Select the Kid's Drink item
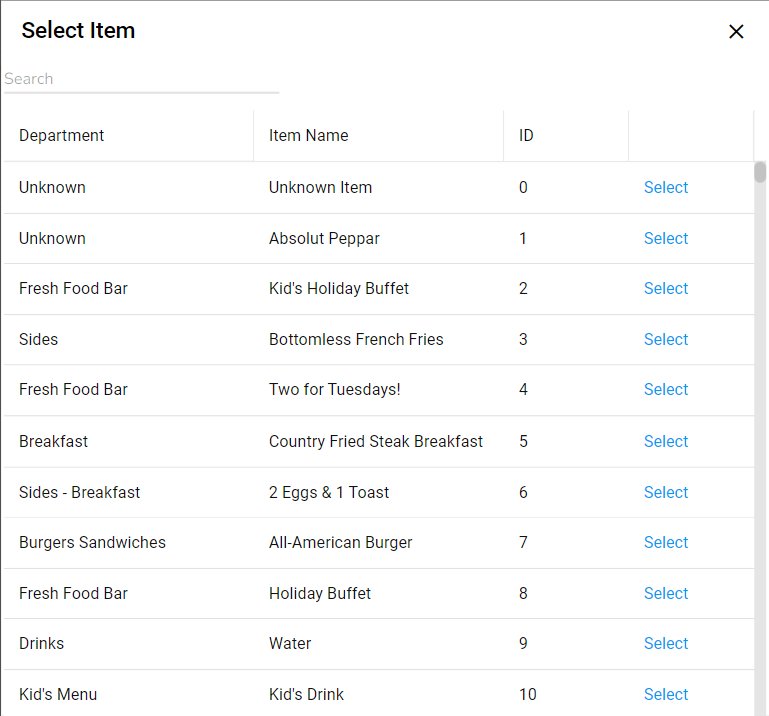The height and width of the screenshot is (716, 769). point(666,695)
